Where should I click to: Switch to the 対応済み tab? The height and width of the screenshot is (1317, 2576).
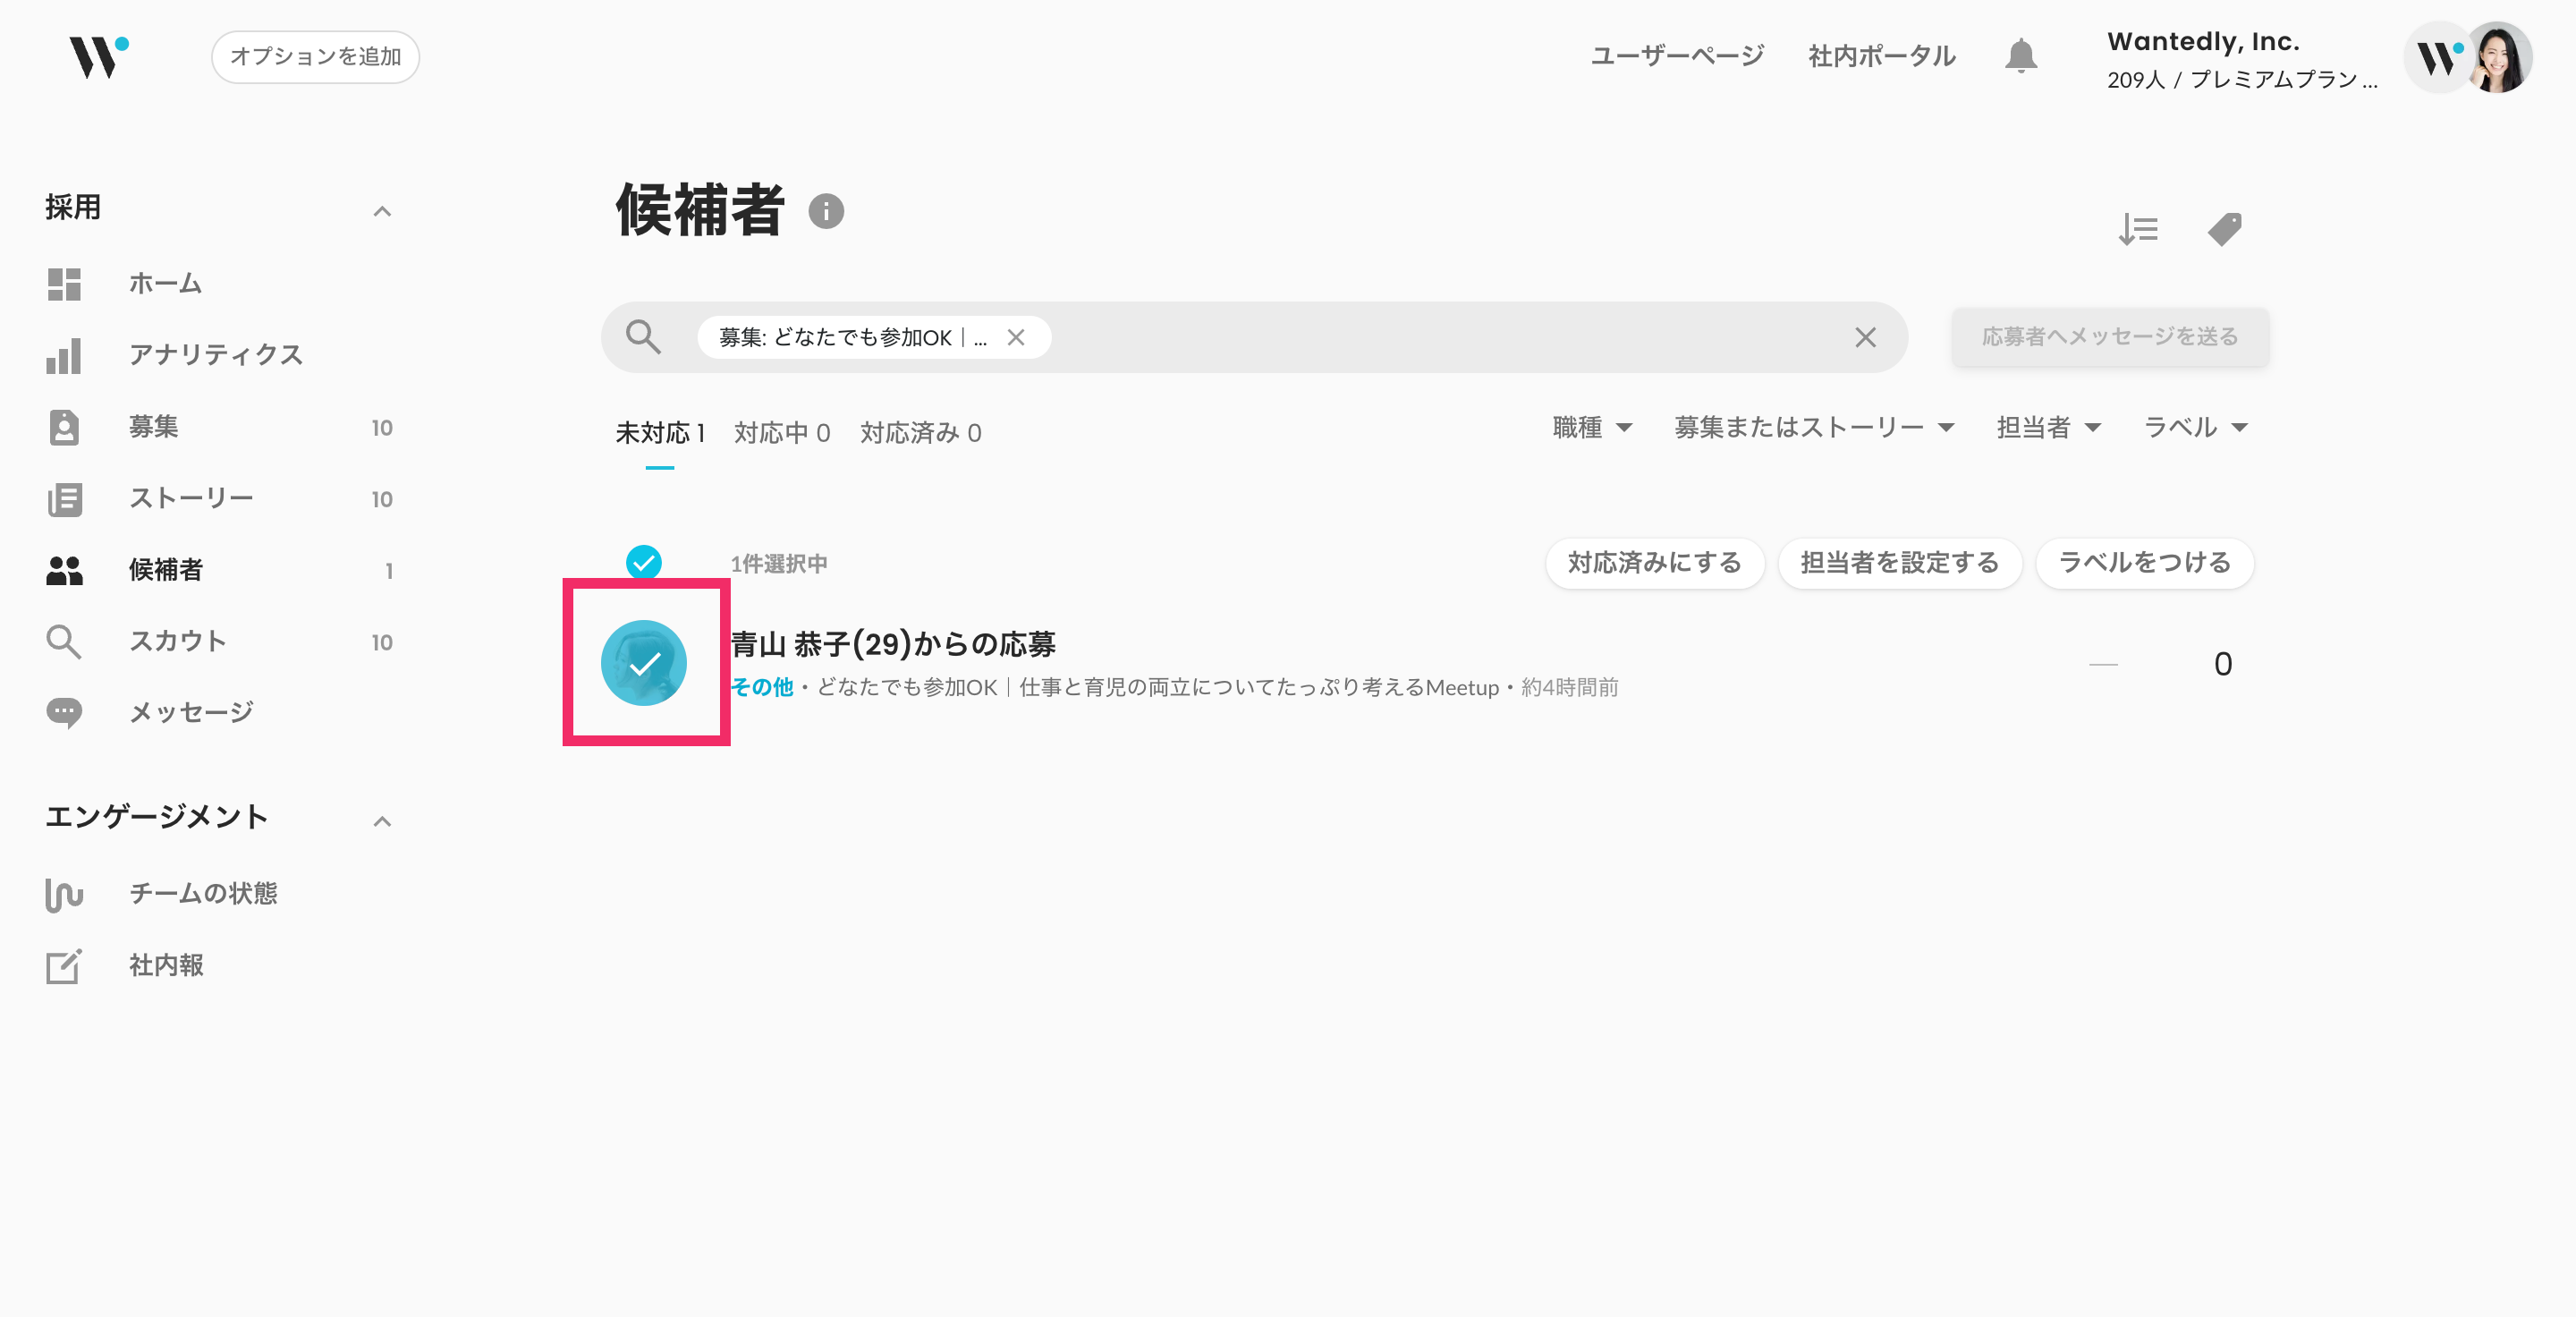[x=920, y=433]
